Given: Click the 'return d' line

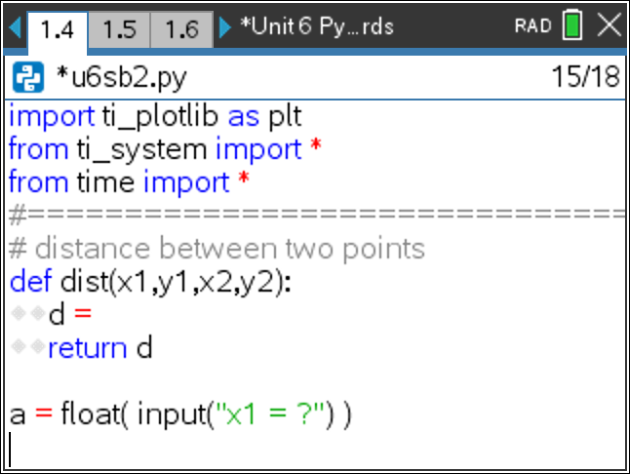Looking at the screenshot, I should [100, 348].
